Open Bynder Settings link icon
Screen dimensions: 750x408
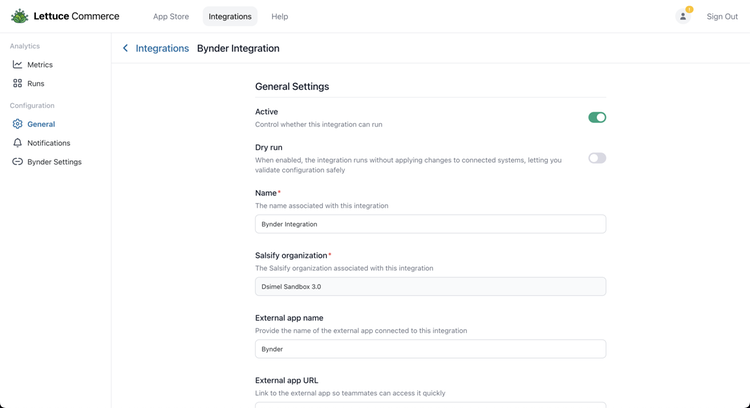(x=17, y=162)
